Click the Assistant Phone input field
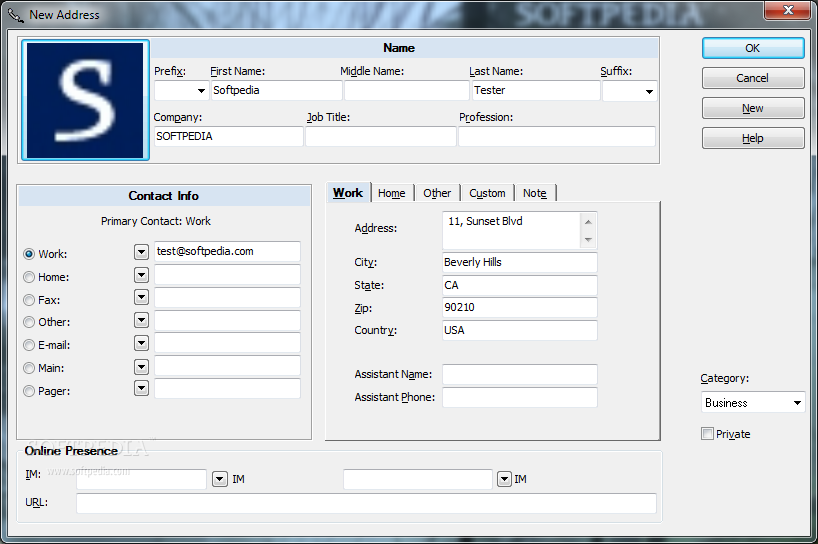 (520, 397)
